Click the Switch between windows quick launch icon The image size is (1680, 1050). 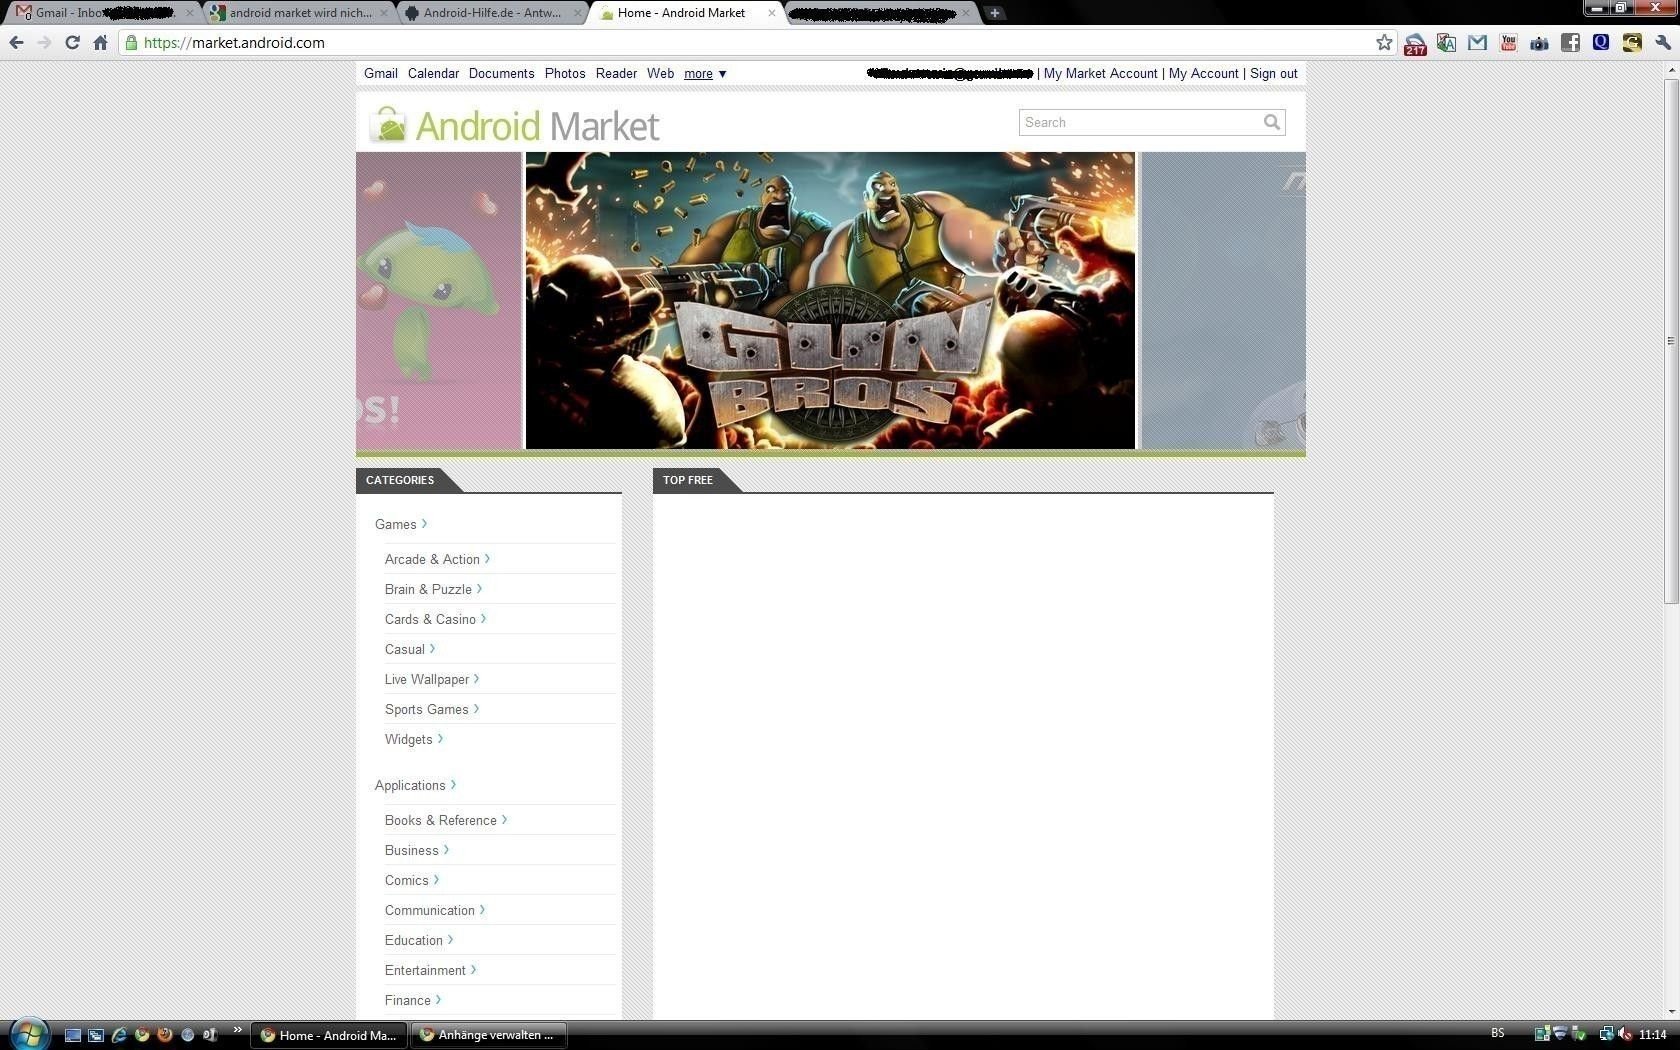pos(96,1035)
